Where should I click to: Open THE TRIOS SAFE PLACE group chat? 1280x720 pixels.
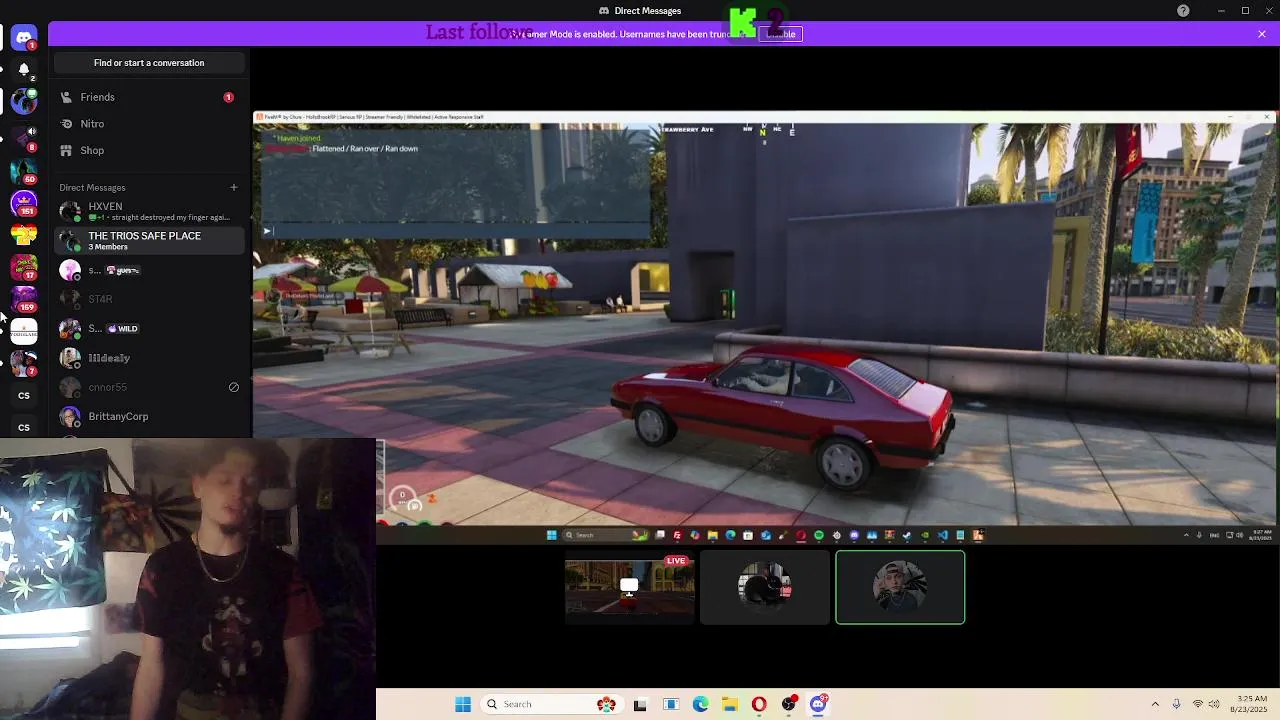tap(149, 240)
